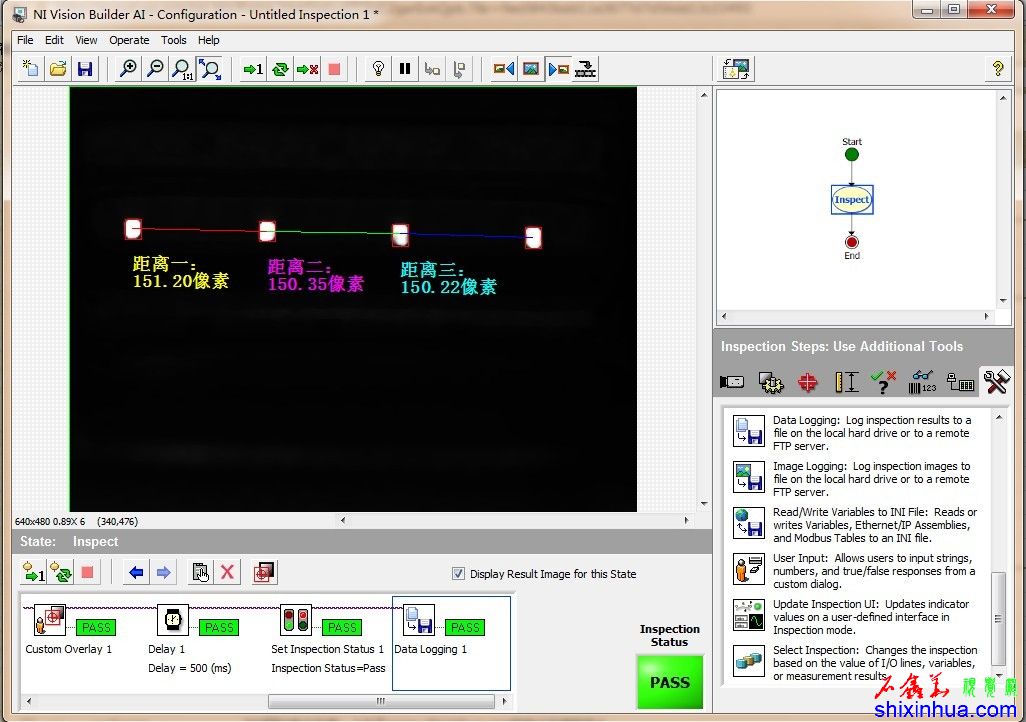The image size is (1026, 722).
Task: Click the Pause icon in the toolbar
Action: click(x=405, y=69)
